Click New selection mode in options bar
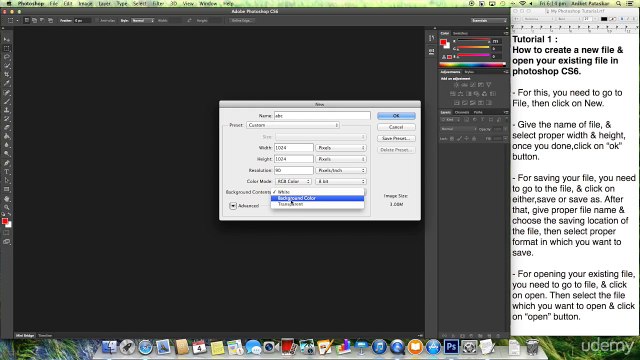The width and height of the screenshot is (640, 360). 27,20
